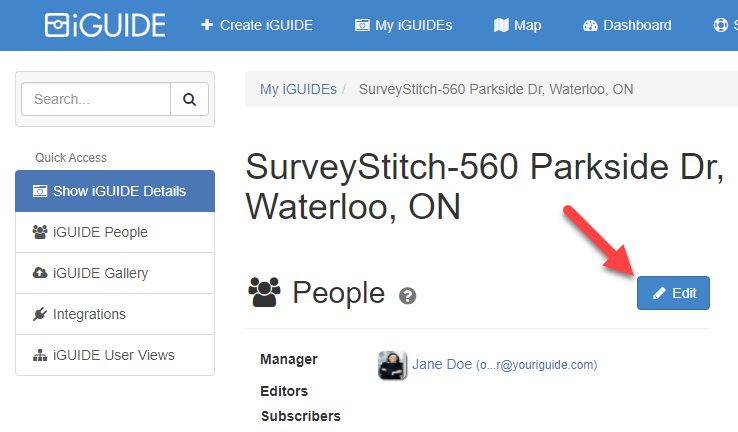Click the plug icon beside Integrations
Image resolution: width=738 pixels, height=432 pixels.
point(40,314)
